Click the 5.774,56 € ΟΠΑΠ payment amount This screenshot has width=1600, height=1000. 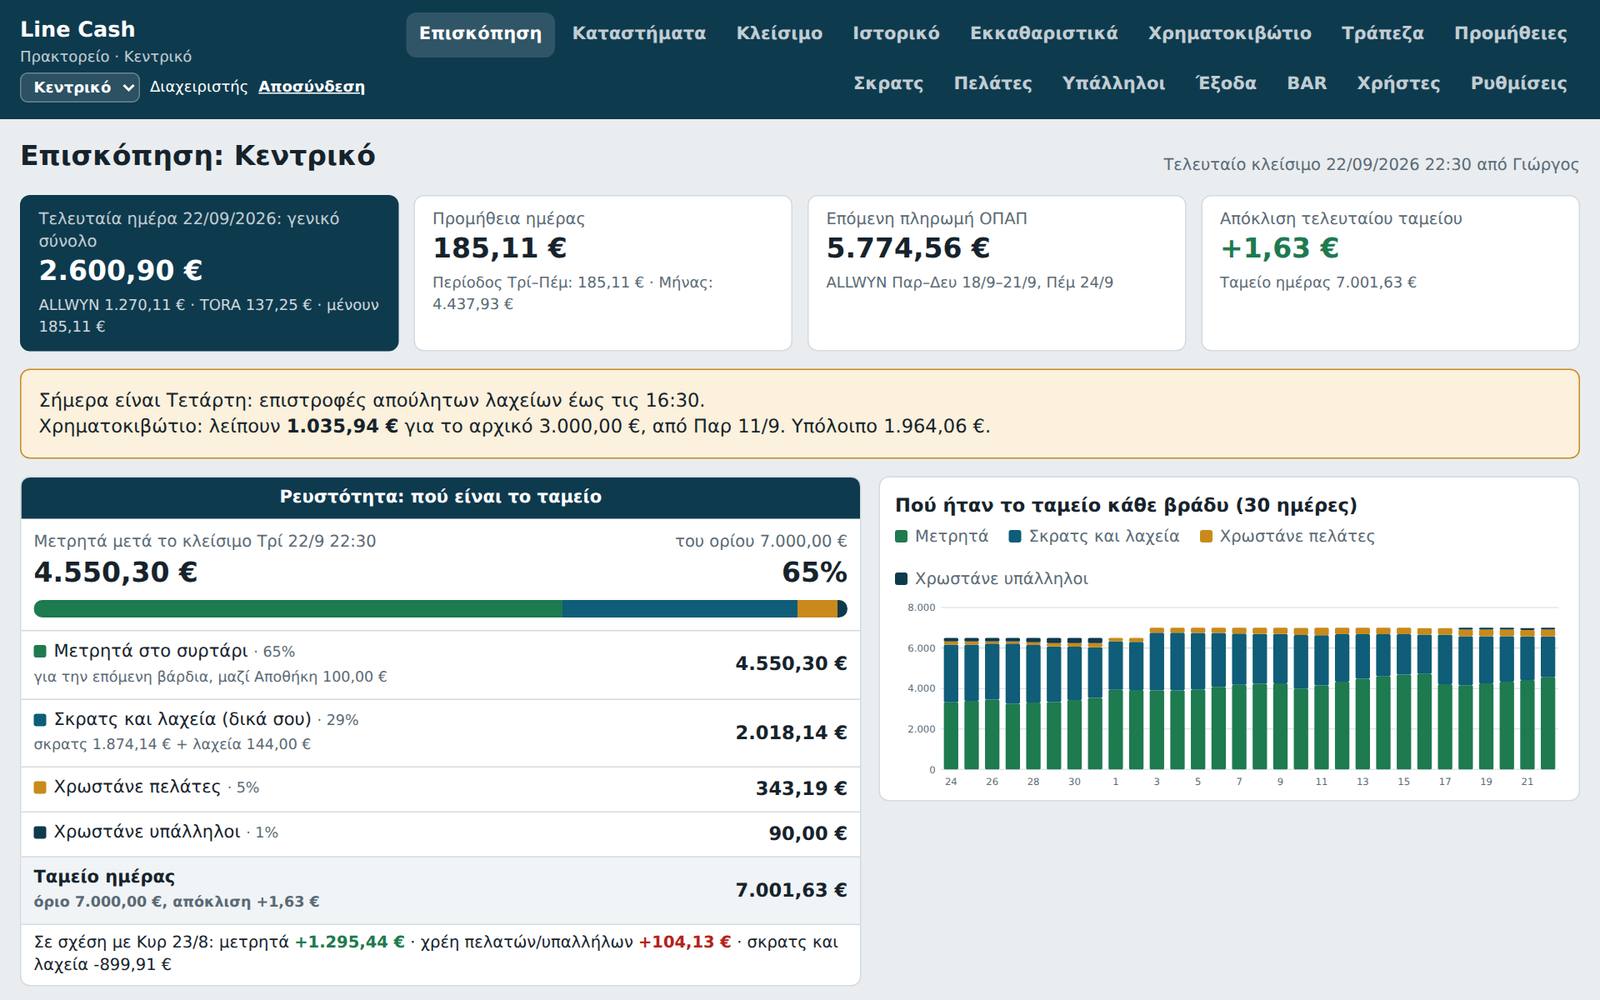(908, 248)
